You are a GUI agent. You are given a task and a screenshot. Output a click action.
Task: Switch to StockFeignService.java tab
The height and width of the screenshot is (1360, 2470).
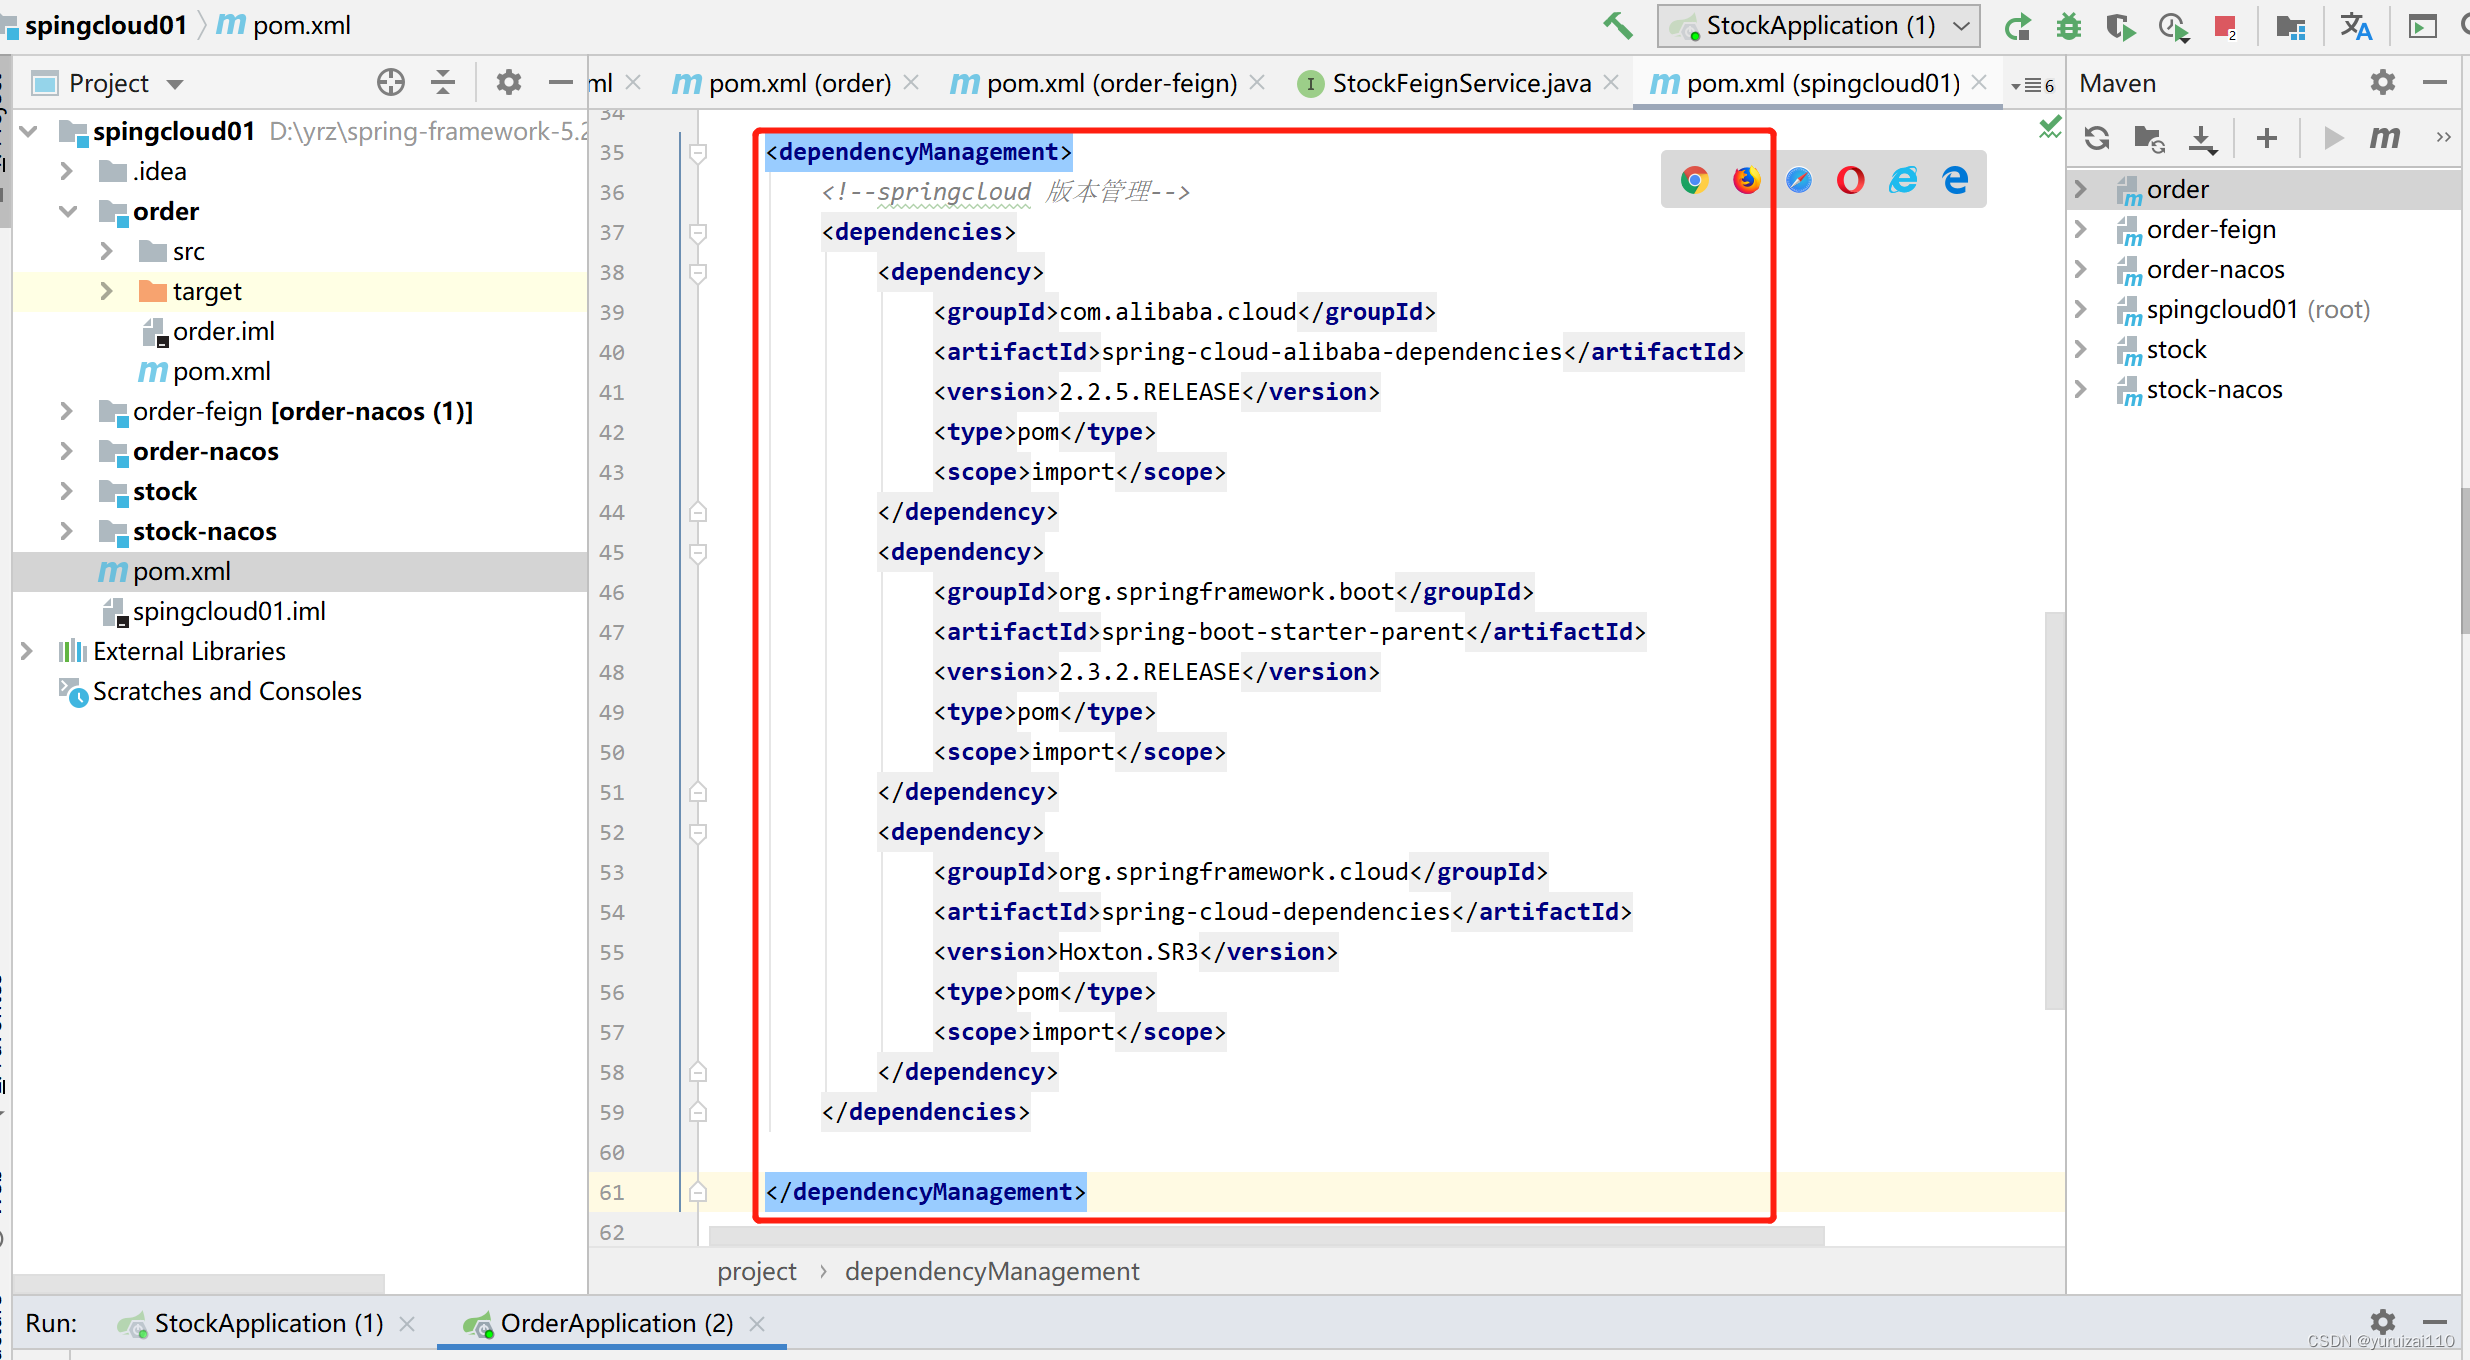click(1460, 83)
